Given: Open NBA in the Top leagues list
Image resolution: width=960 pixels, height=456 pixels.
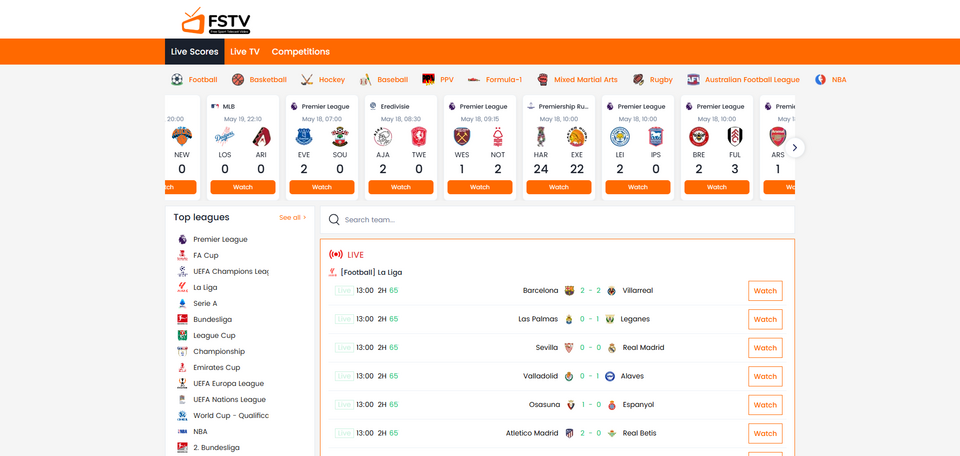Looking at the screenshot, I should [x=200, y=432].
